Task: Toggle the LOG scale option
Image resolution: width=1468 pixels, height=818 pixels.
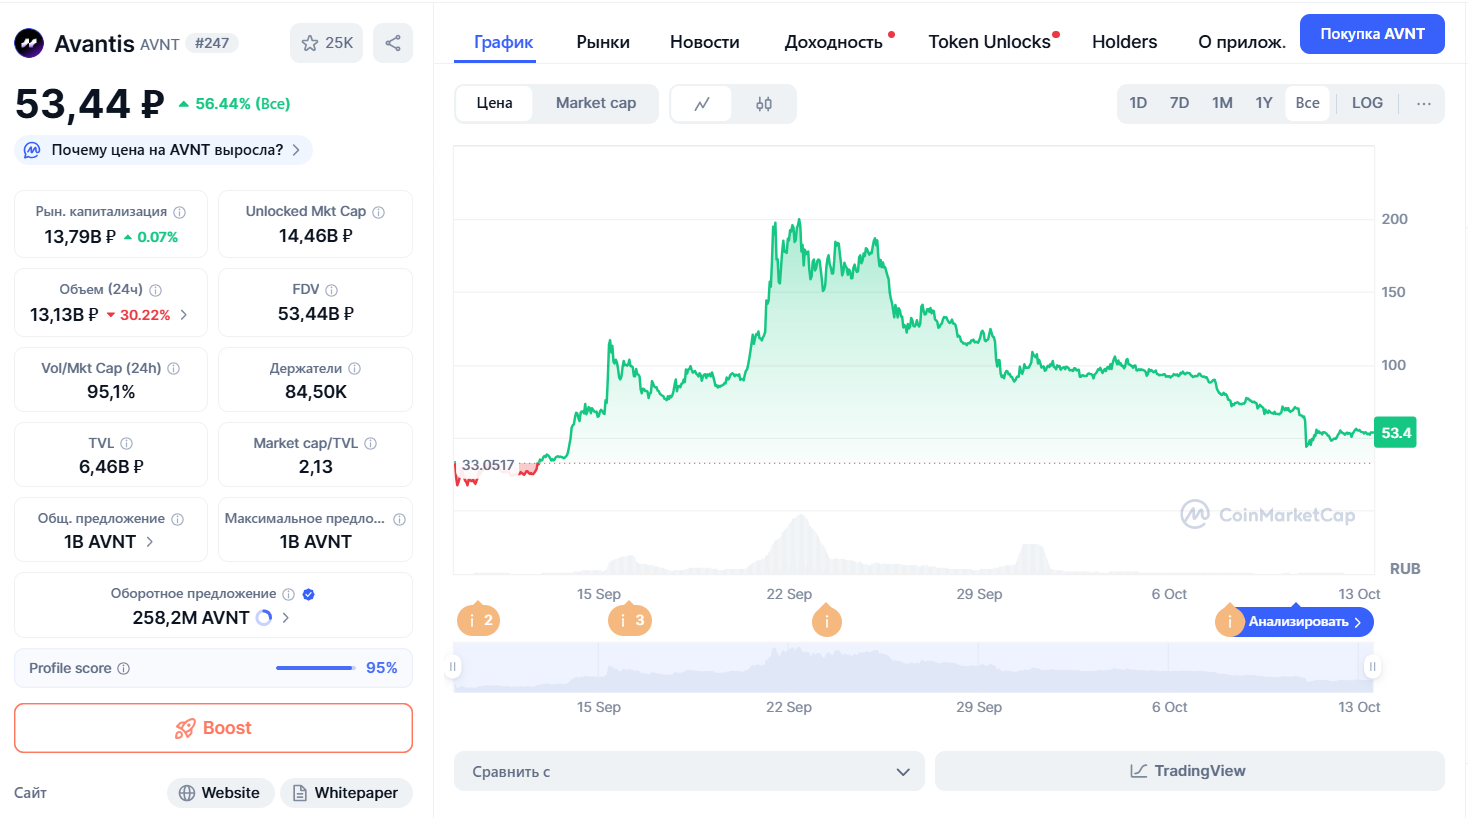Action: click(x=1367, y=103)
